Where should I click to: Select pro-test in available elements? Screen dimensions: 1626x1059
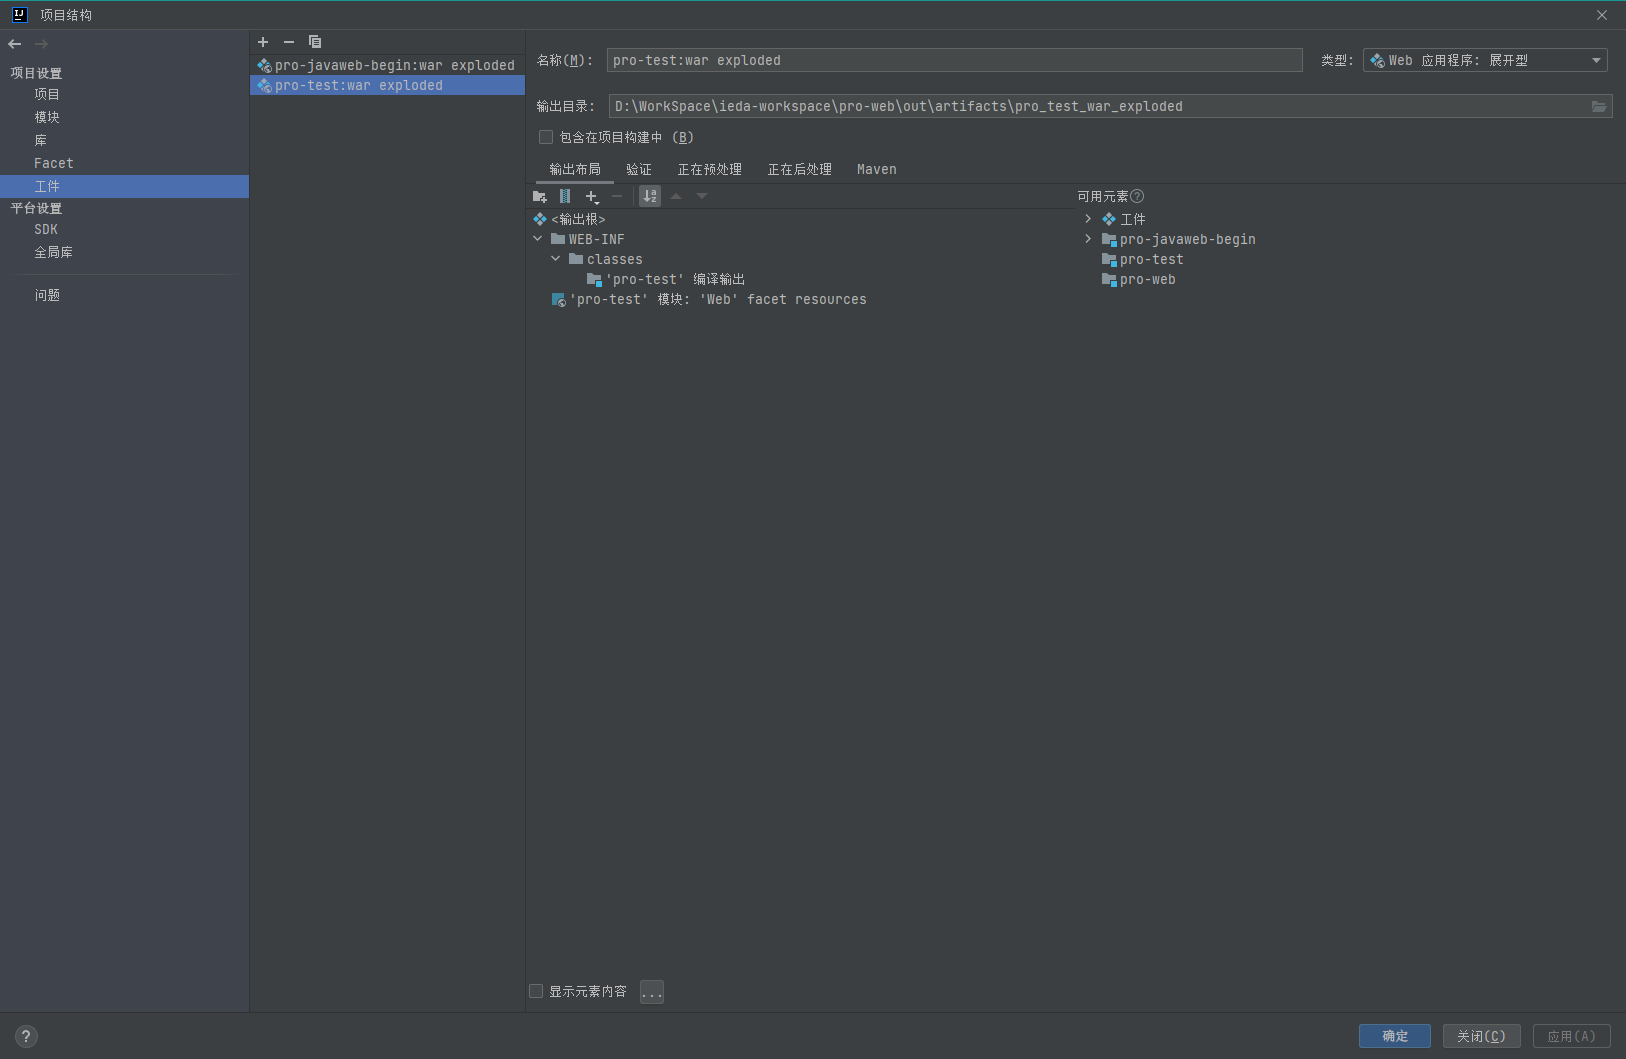1143,259
